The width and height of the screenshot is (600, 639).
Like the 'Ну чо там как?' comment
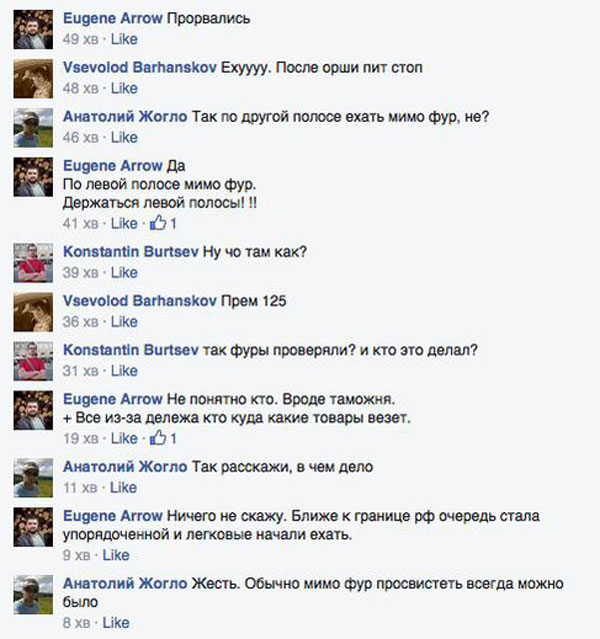[x=124, y=272]
